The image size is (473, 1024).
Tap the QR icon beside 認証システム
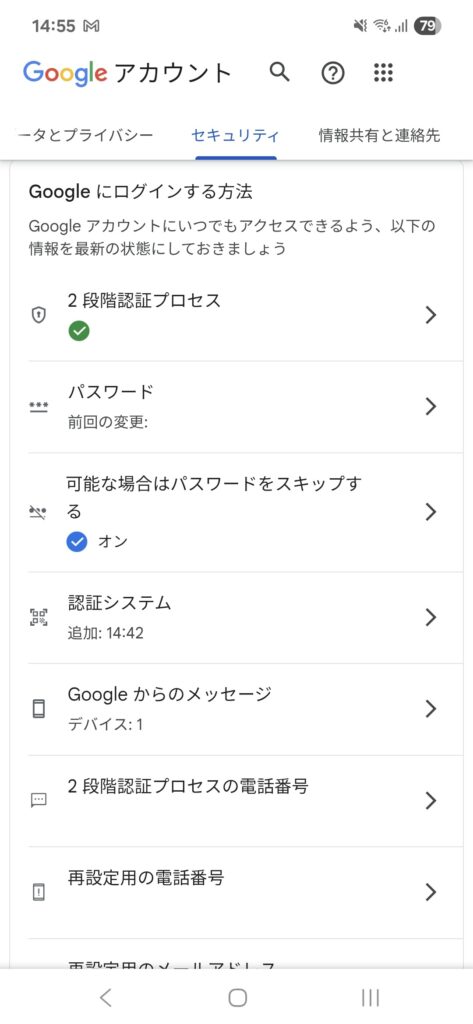(39, 617)
